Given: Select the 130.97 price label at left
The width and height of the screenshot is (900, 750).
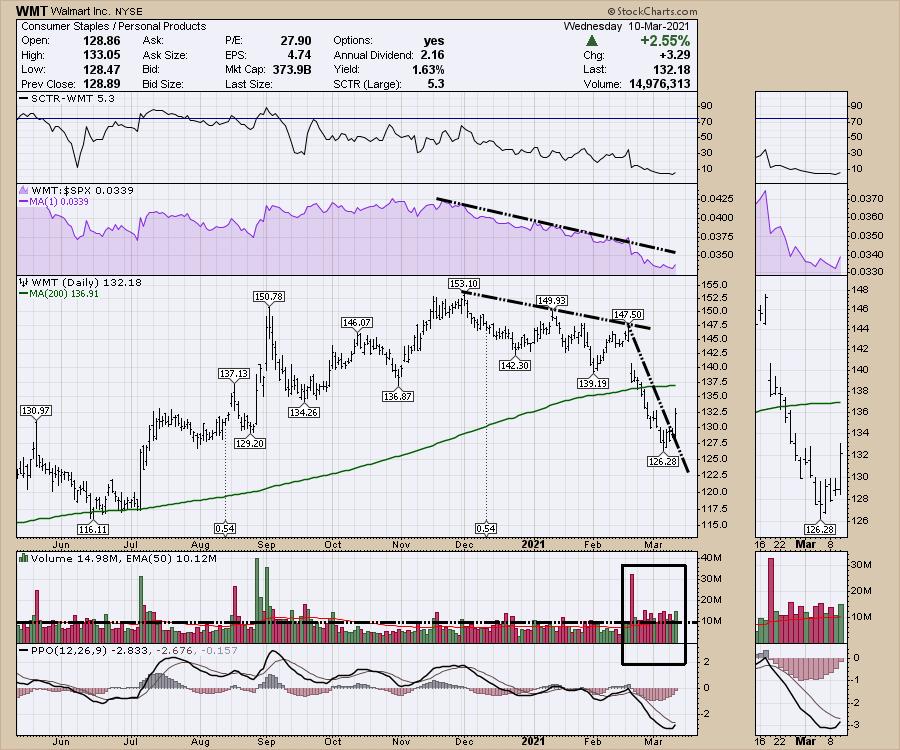Looking at the screenshot, I should tap(36, 410).
